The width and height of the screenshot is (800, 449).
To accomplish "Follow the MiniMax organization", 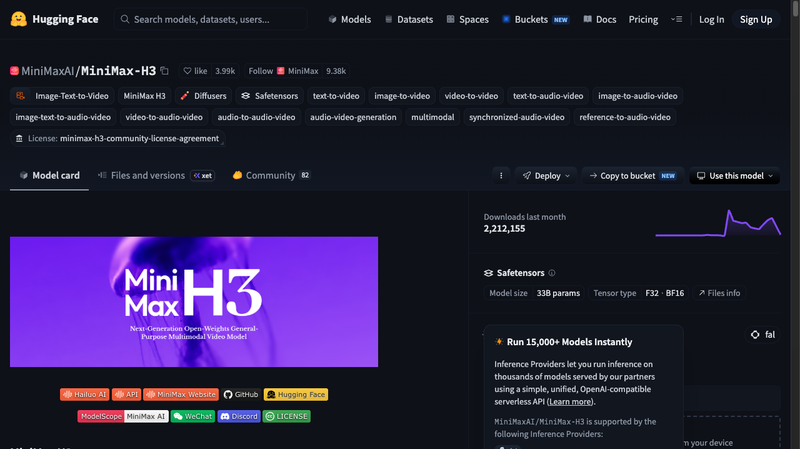I will pos(283,71).
